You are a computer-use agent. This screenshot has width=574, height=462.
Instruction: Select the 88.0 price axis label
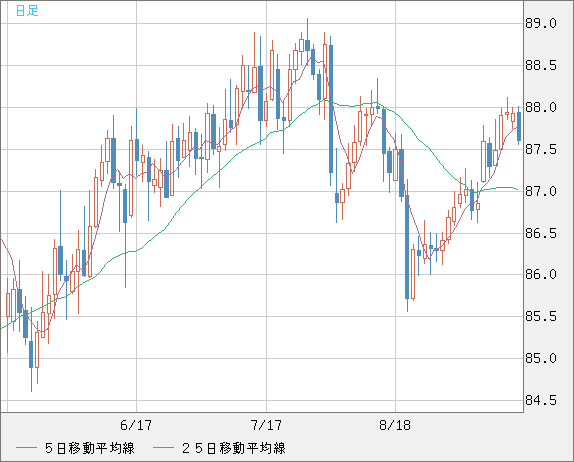[541, 108]
